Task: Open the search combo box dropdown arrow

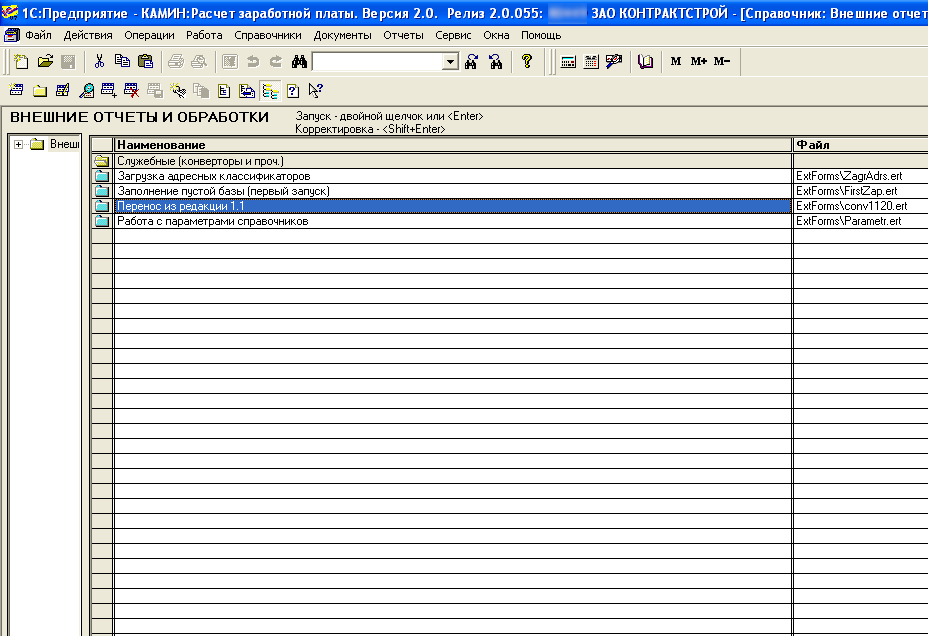Action: (x=450, y=62)
